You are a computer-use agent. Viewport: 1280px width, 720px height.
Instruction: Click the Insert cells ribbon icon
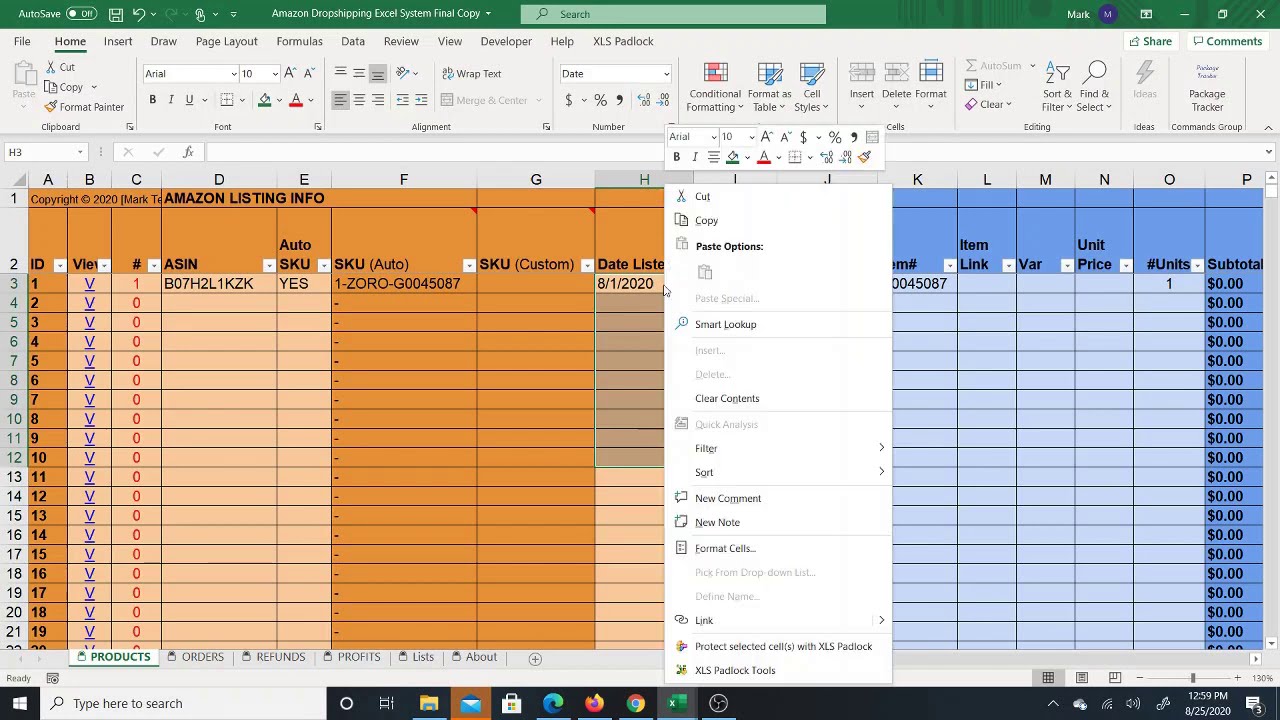[862, 81]
